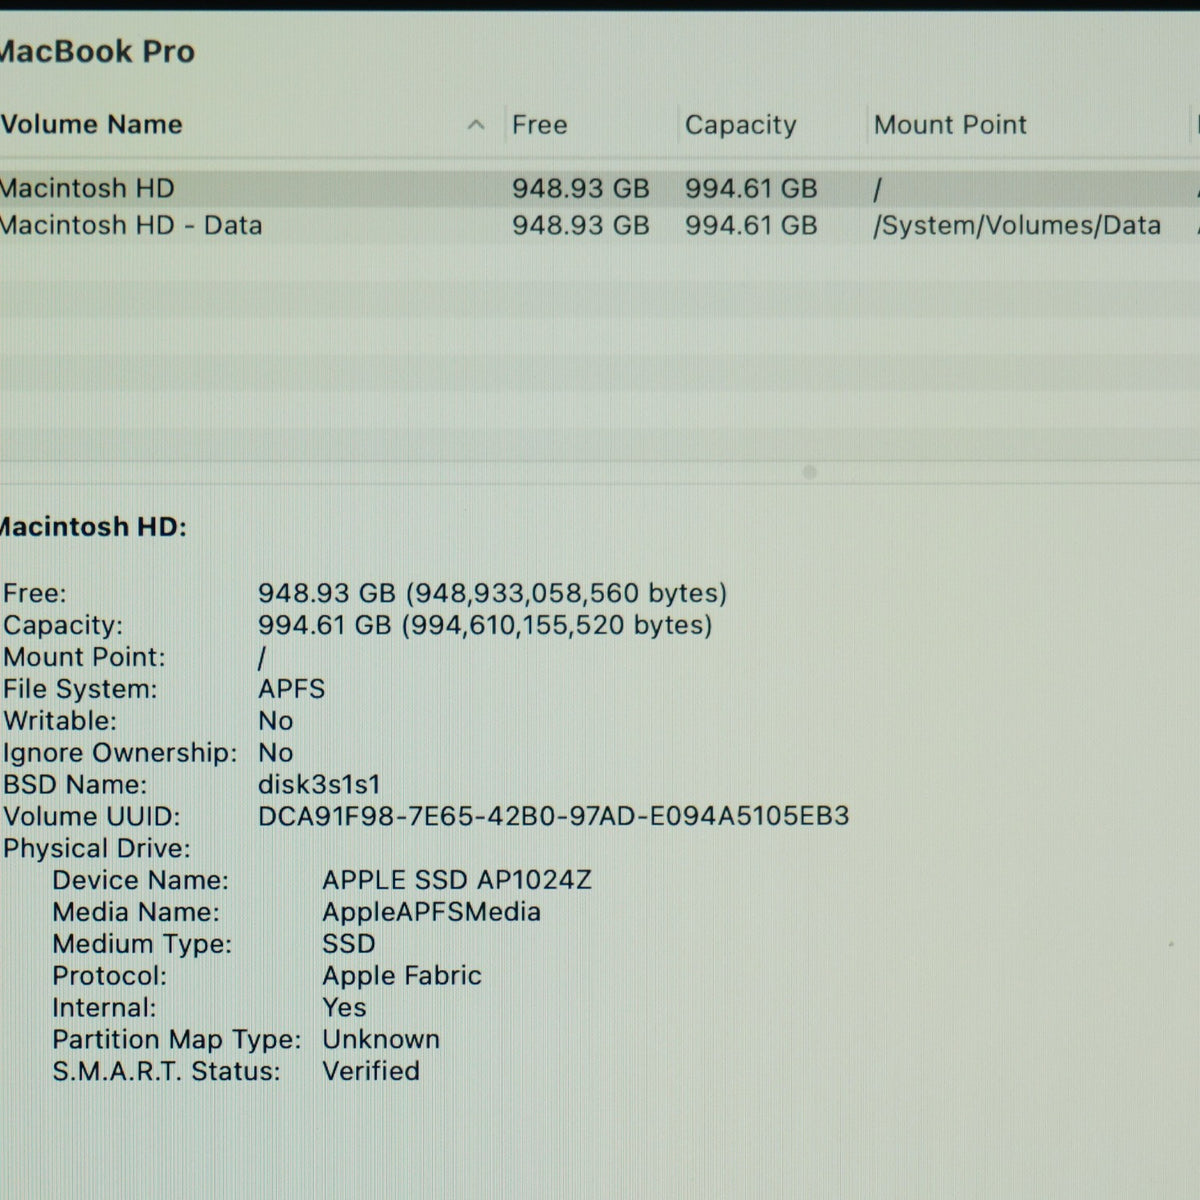This screenshot has height=1200, width=1200.
Task: Click the Device Name APPLE SSD AP1024Z
Action: [457, 880]
